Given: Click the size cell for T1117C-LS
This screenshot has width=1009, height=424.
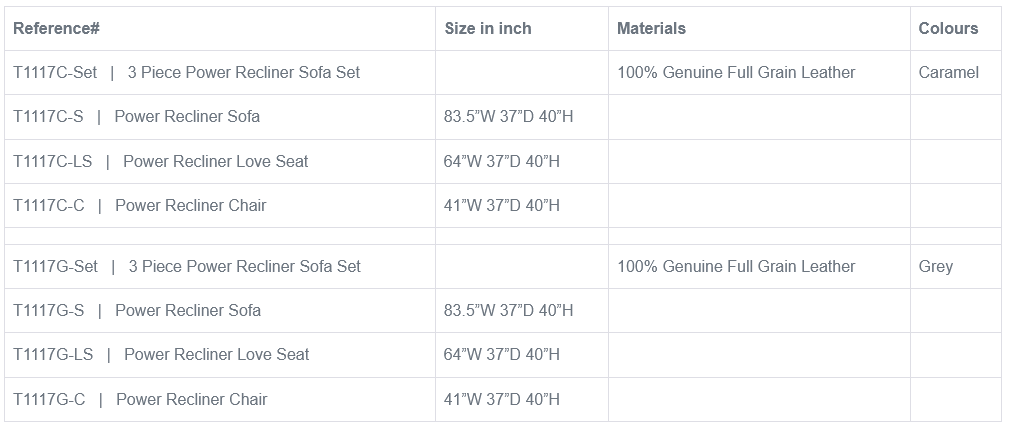Looking at the screenshot, I should point(502,162).
